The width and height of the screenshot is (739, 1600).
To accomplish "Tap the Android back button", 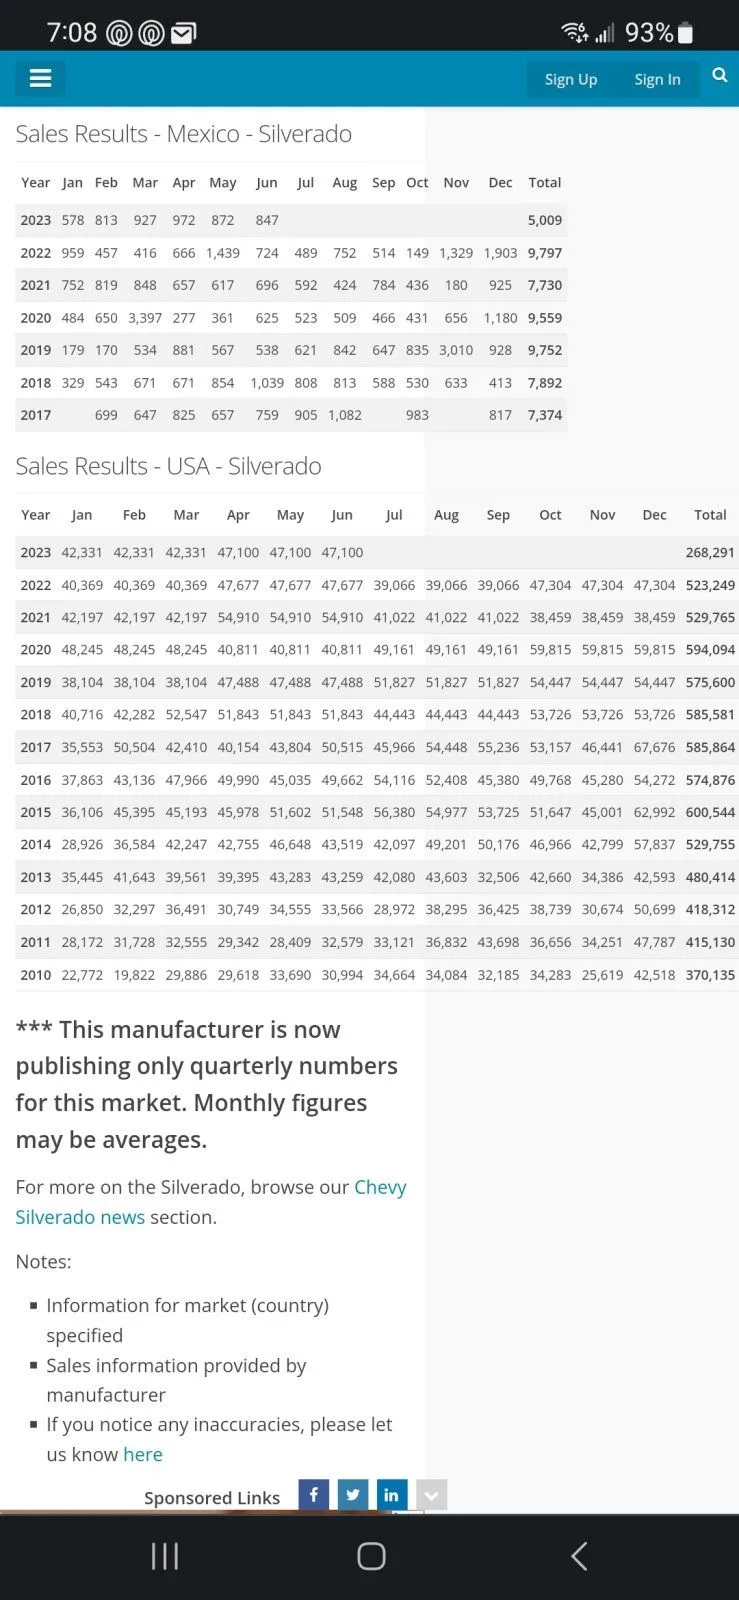I will 578,1556.
